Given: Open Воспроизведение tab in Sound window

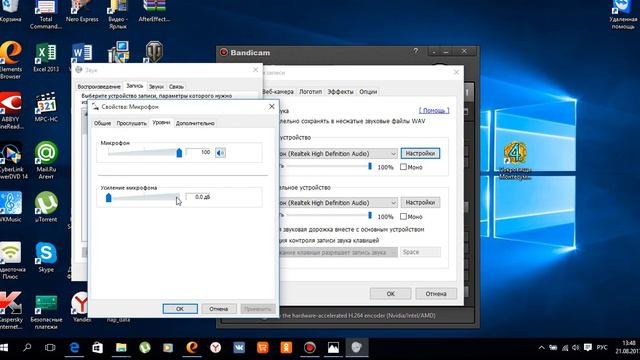Looking at the screenshot, I should pos(99,87).
